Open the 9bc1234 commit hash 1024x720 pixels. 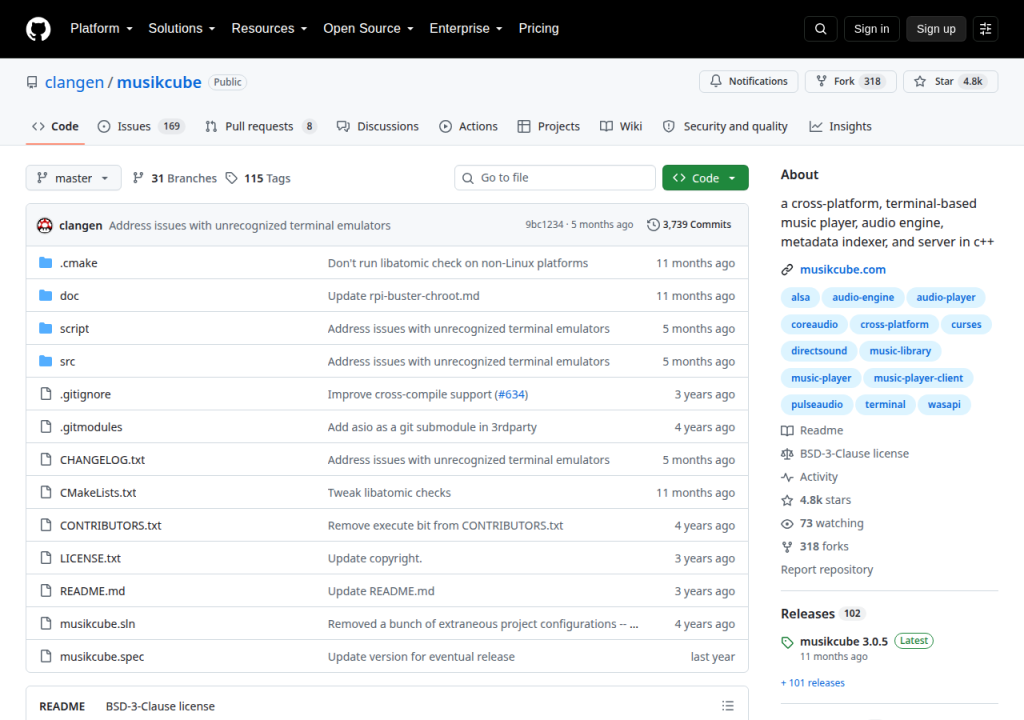(544, 225)
